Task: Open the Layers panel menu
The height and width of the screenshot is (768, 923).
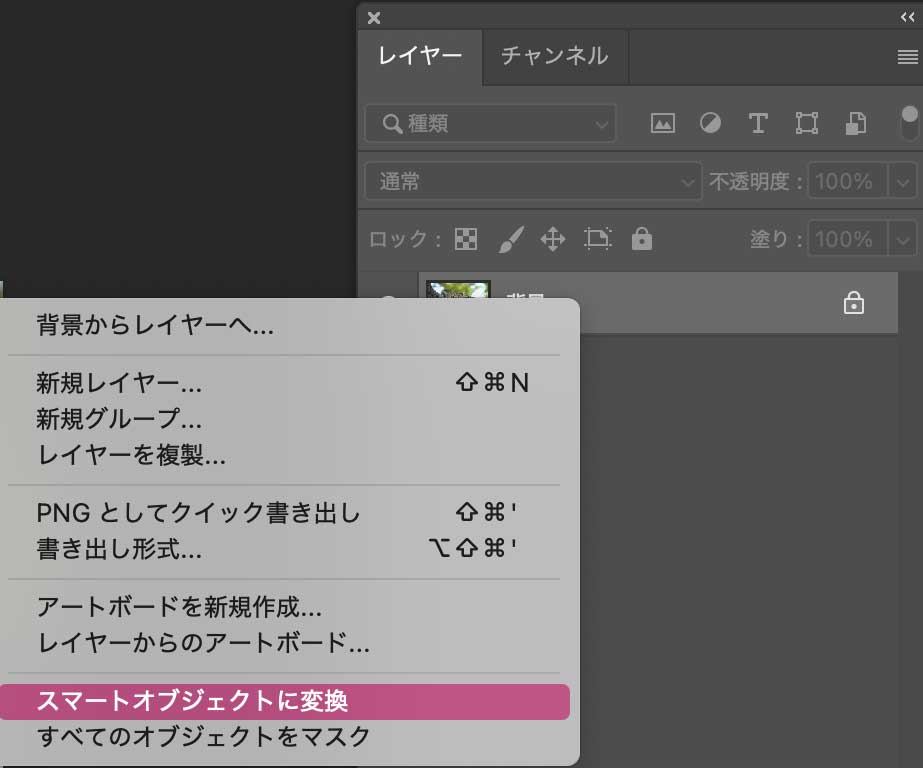Action: coord(908,57)
